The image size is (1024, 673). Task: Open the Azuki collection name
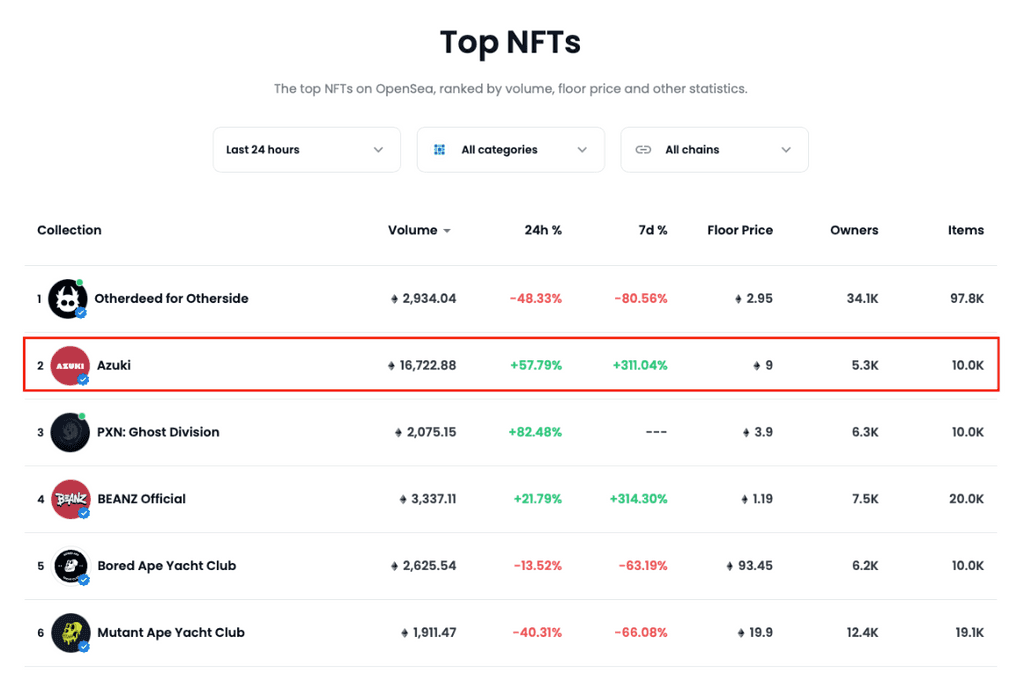pyautogui.click(x=114, y=366)
